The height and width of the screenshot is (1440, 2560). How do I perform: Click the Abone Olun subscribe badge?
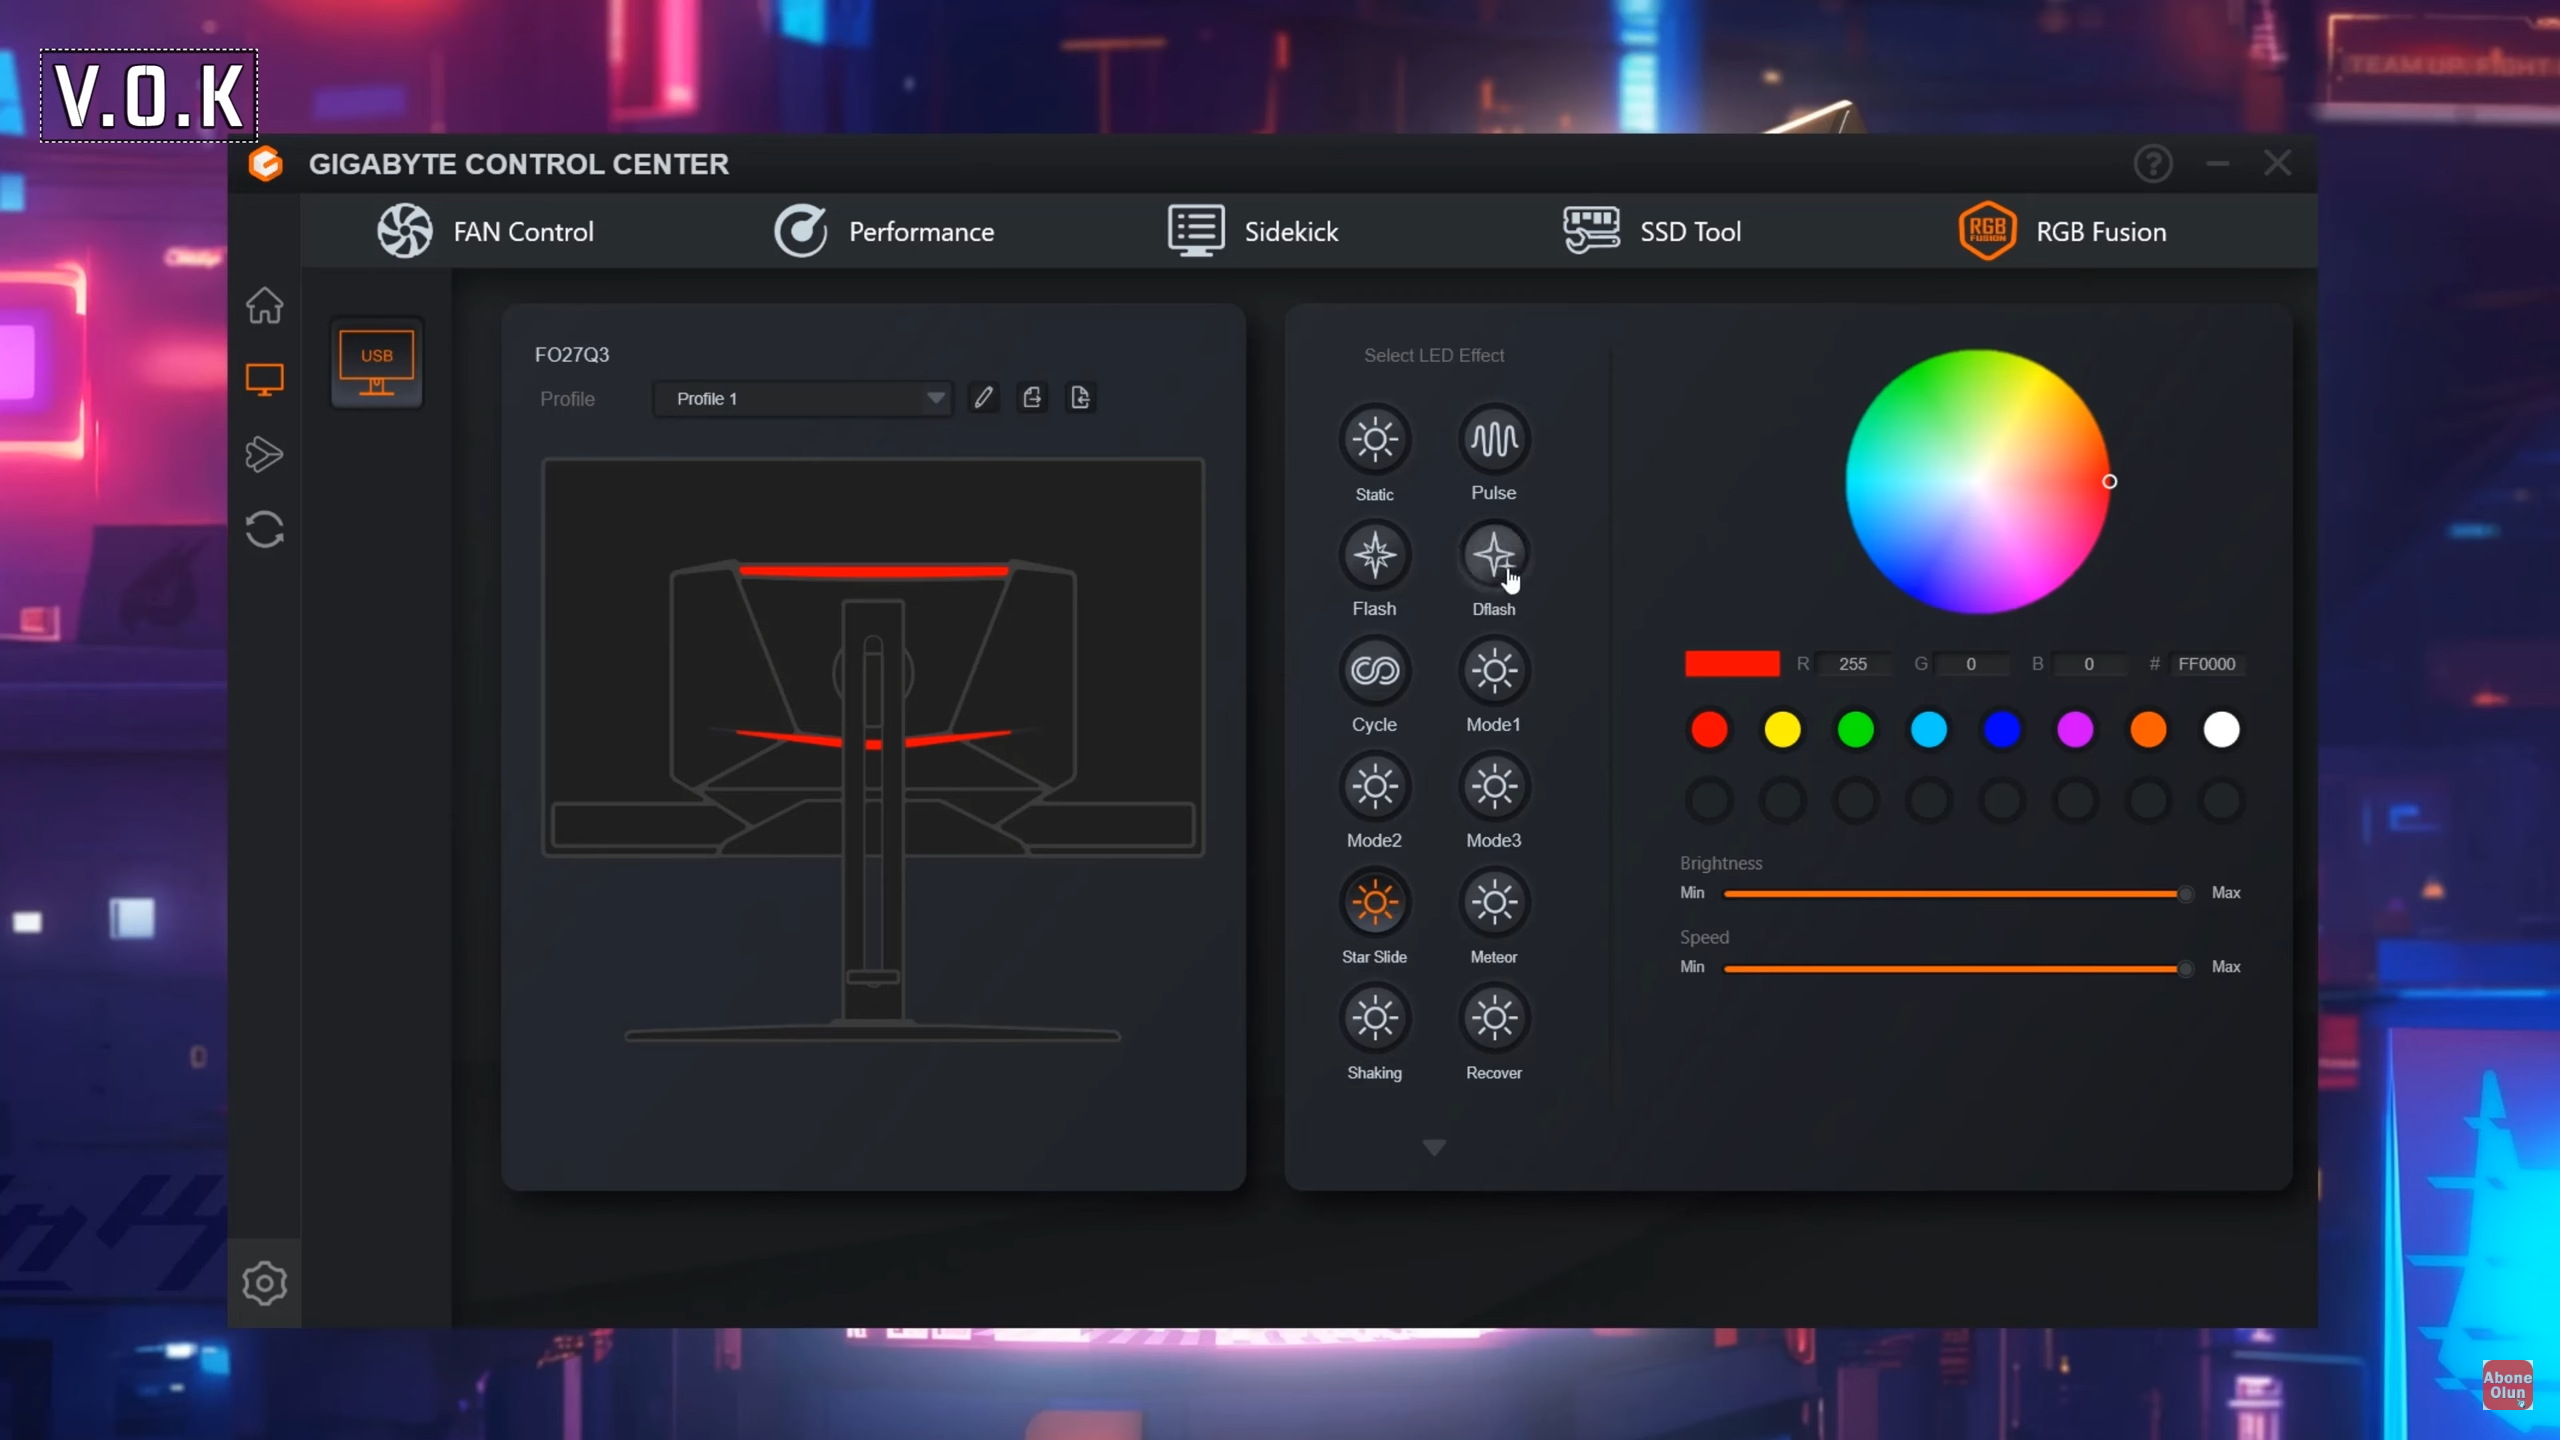click(2508, 1385)
